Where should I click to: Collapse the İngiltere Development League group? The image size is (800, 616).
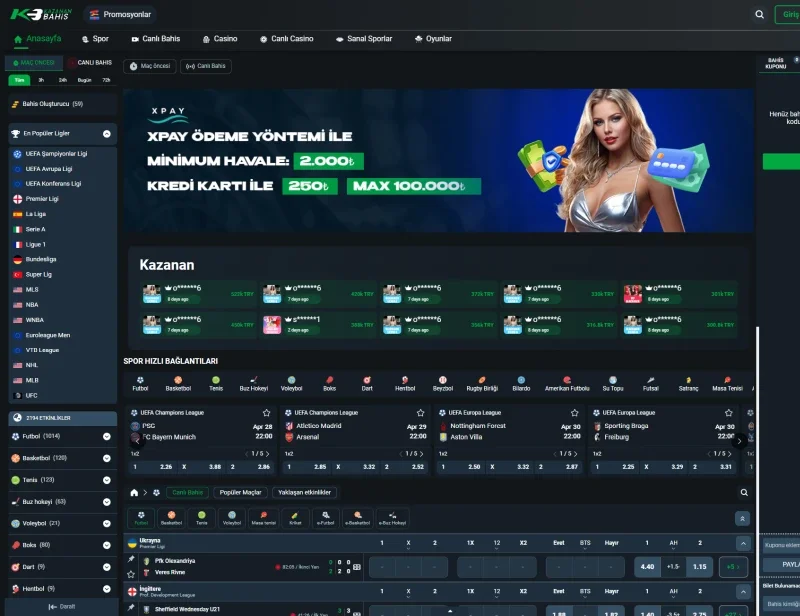743,592
